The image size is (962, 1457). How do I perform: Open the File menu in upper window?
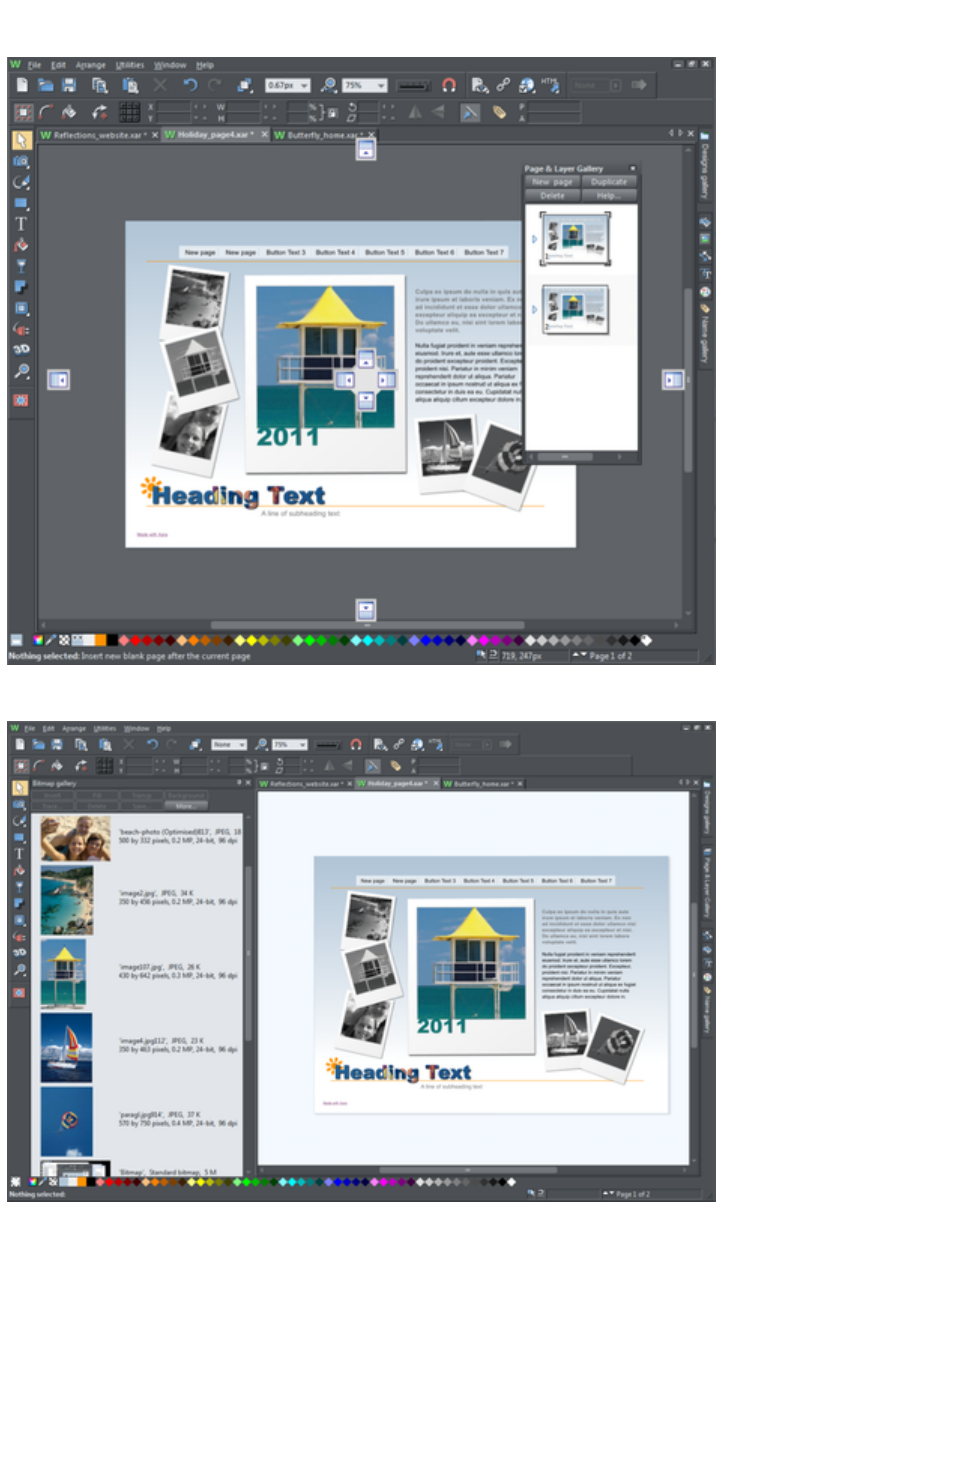click(x=34, y=65)
